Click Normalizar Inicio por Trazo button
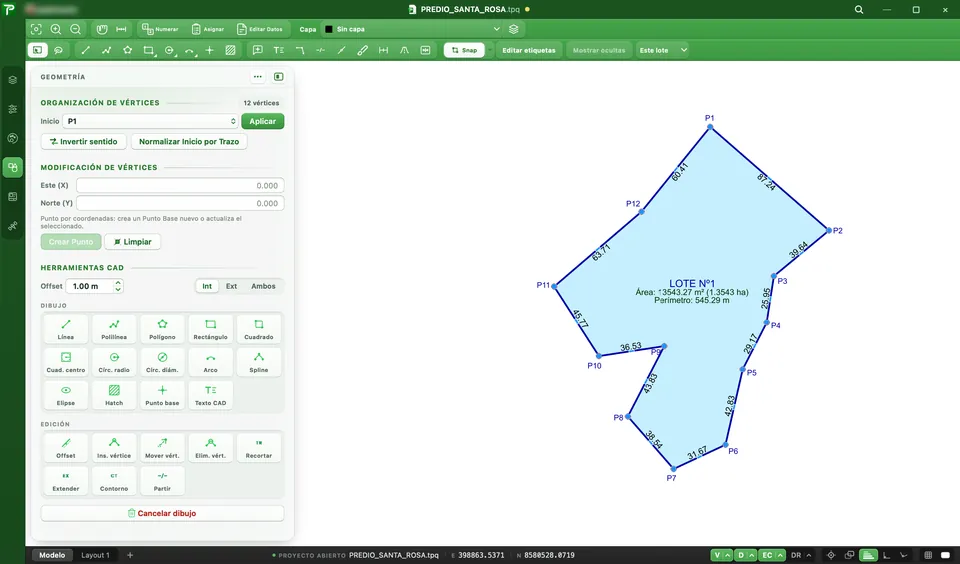This screenshot has width=960, height=564. tap(189, 141)
